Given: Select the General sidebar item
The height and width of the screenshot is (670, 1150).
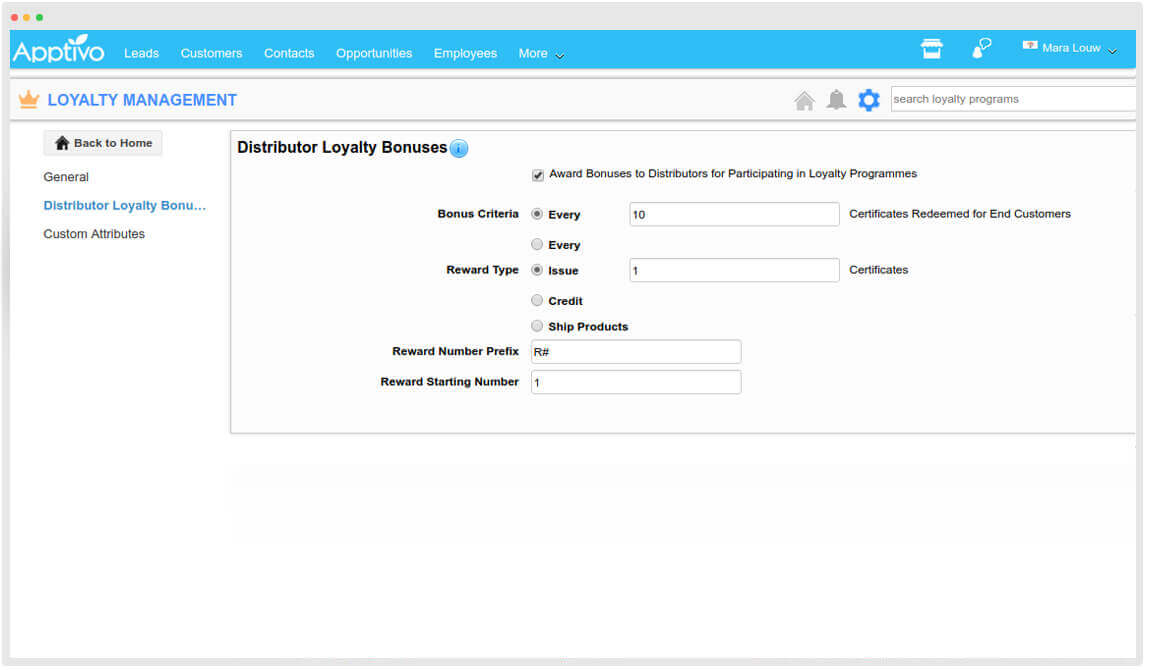Looking at the screenshot, I should click(x=66, y=177).
